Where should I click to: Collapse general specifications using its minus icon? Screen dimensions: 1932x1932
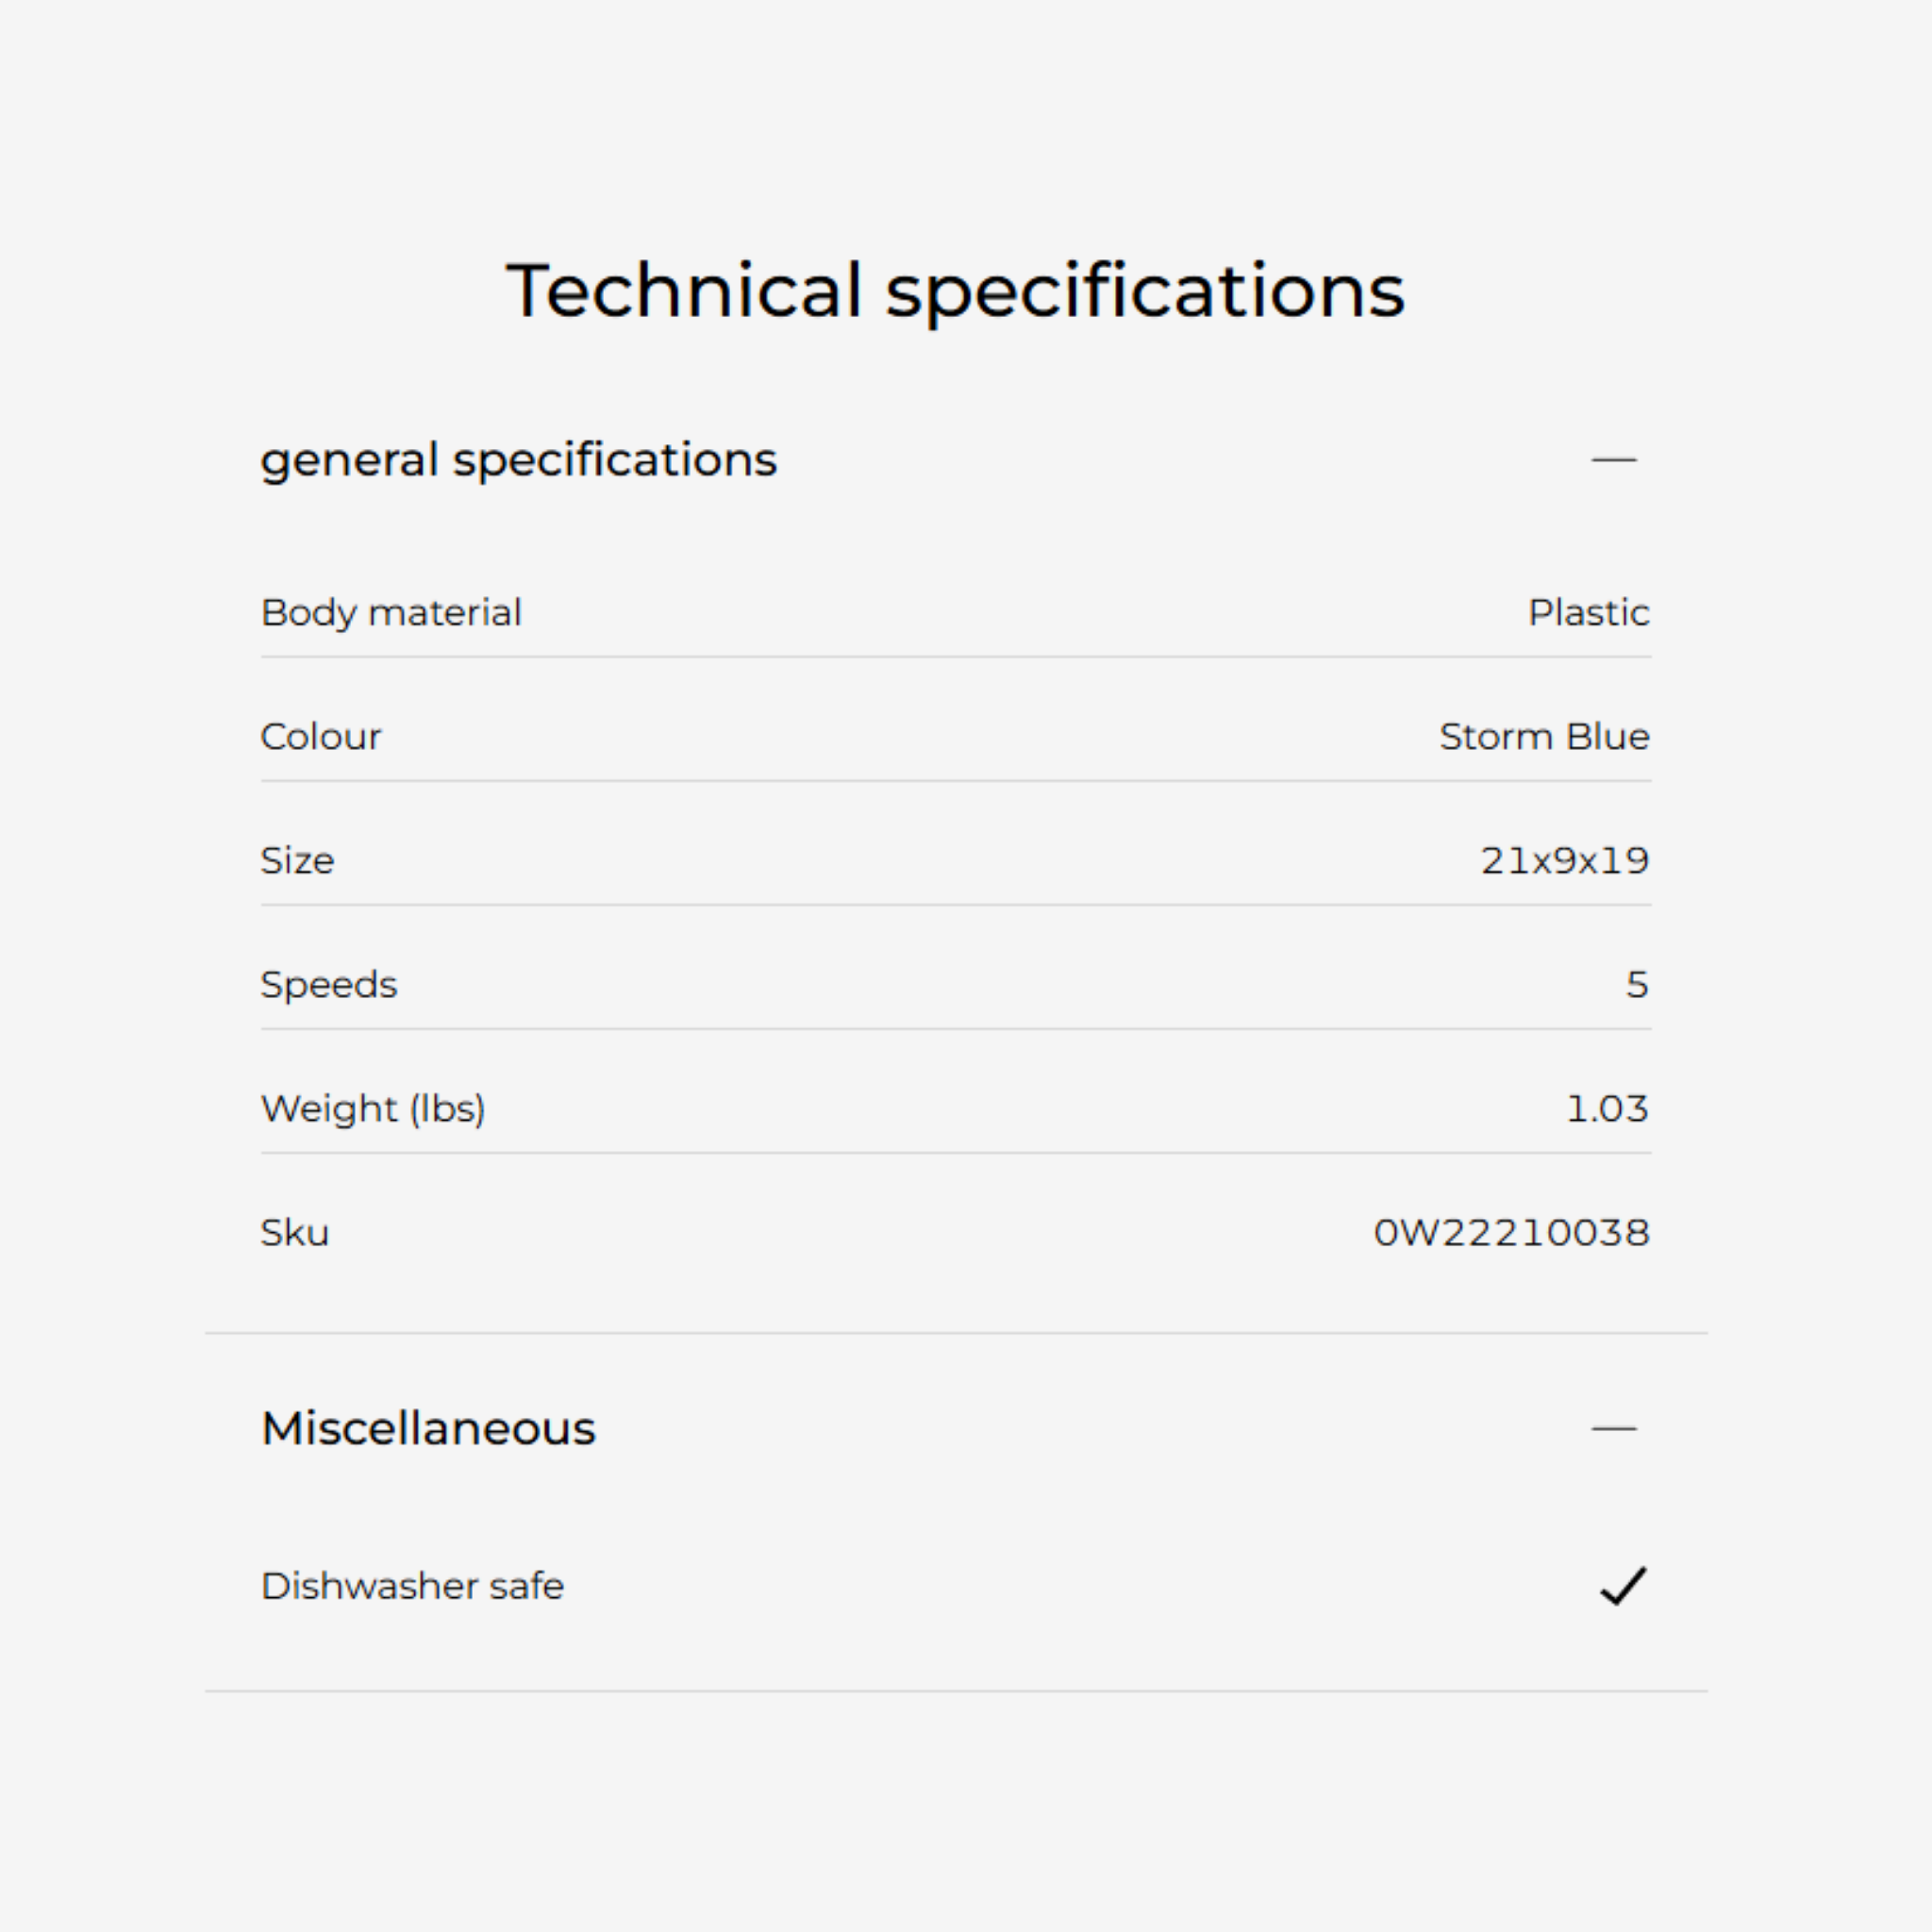(x=1613, y=460)
